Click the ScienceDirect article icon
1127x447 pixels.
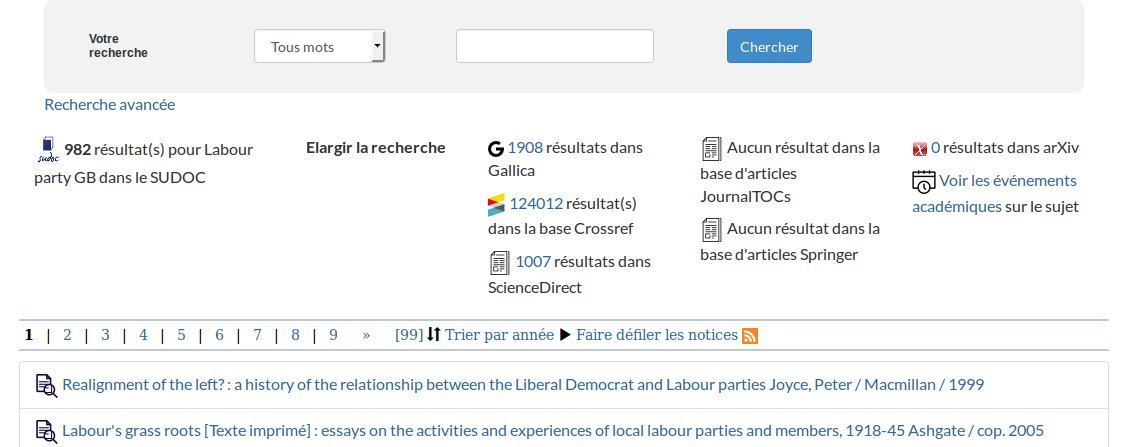(x=500, y=262)
